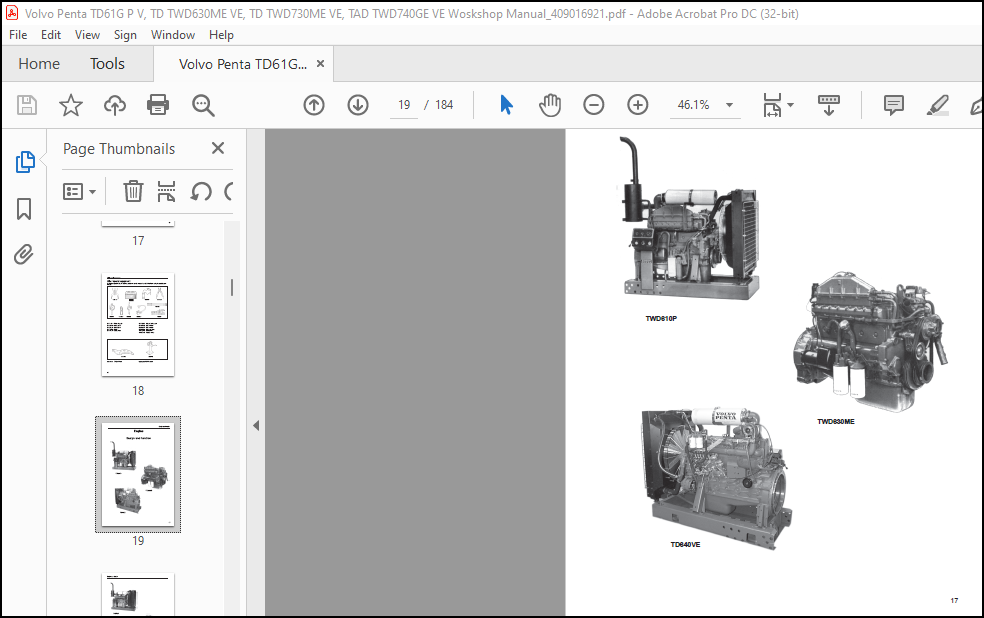Screen dimensions: 984x618
Task: Open the Sign menu
Action: click(x=125, y=35)
